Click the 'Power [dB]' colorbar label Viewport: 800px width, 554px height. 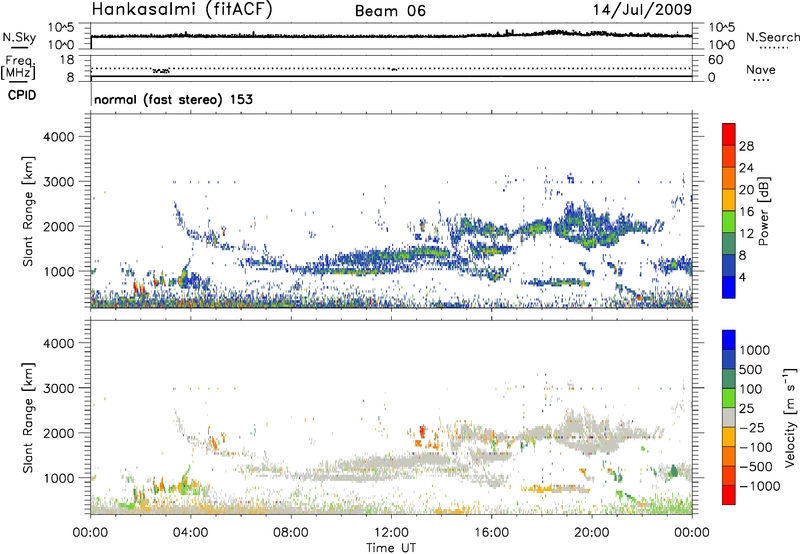point(763,211)
